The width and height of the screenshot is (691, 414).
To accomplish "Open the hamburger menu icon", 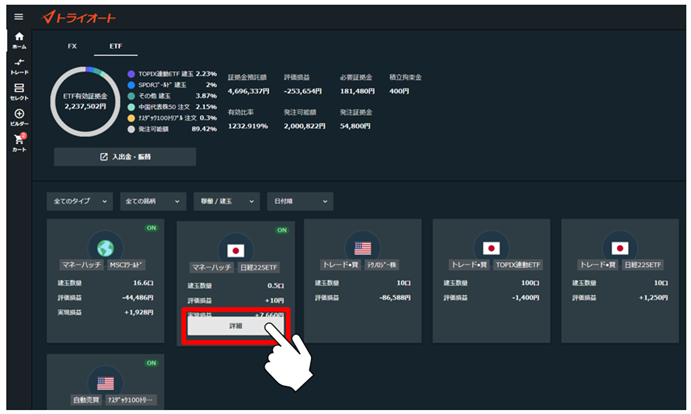I will coord(19,17).
